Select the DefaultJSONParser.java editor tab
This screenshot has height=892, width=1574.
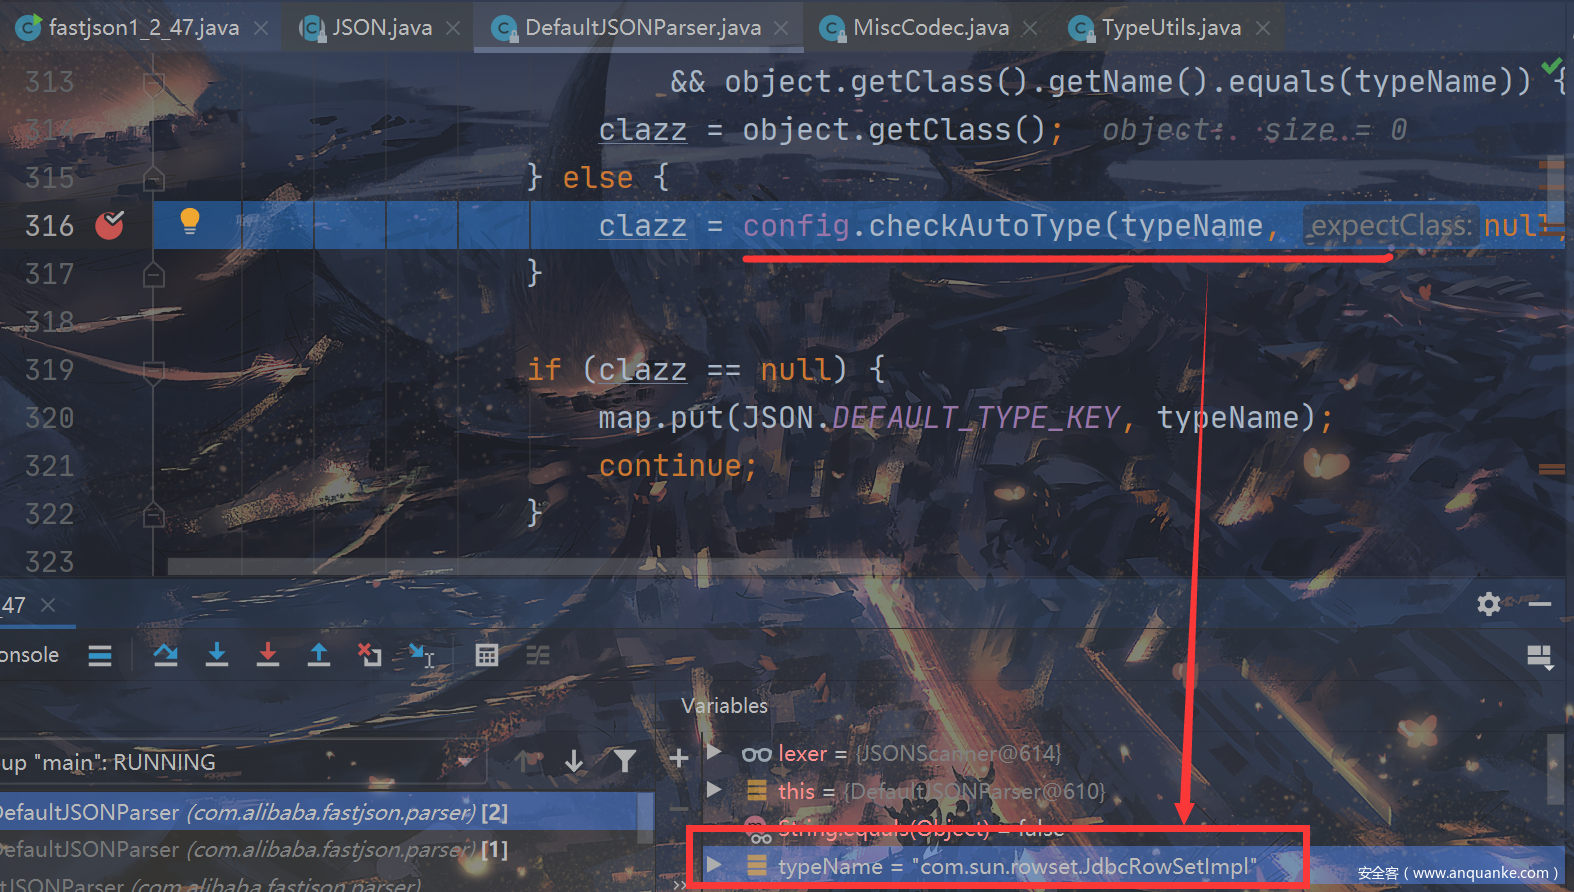(x=638, y=27)
